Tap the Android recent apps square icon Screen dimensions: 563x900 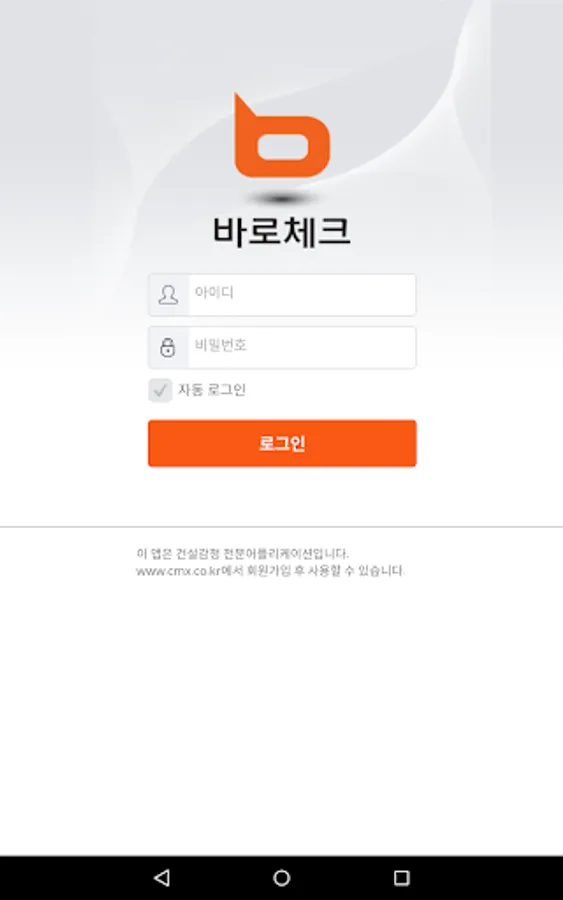tap(402, 877)
